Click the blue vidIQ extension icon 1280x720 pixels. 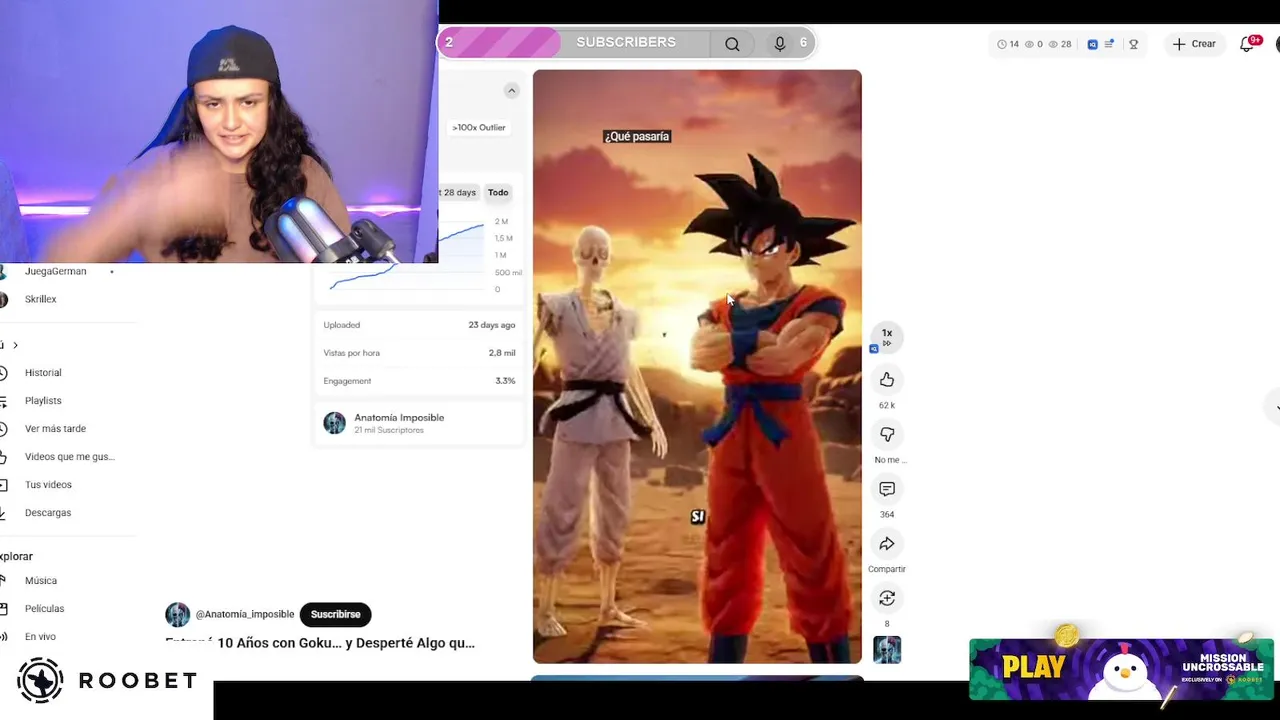point(1092,44)
